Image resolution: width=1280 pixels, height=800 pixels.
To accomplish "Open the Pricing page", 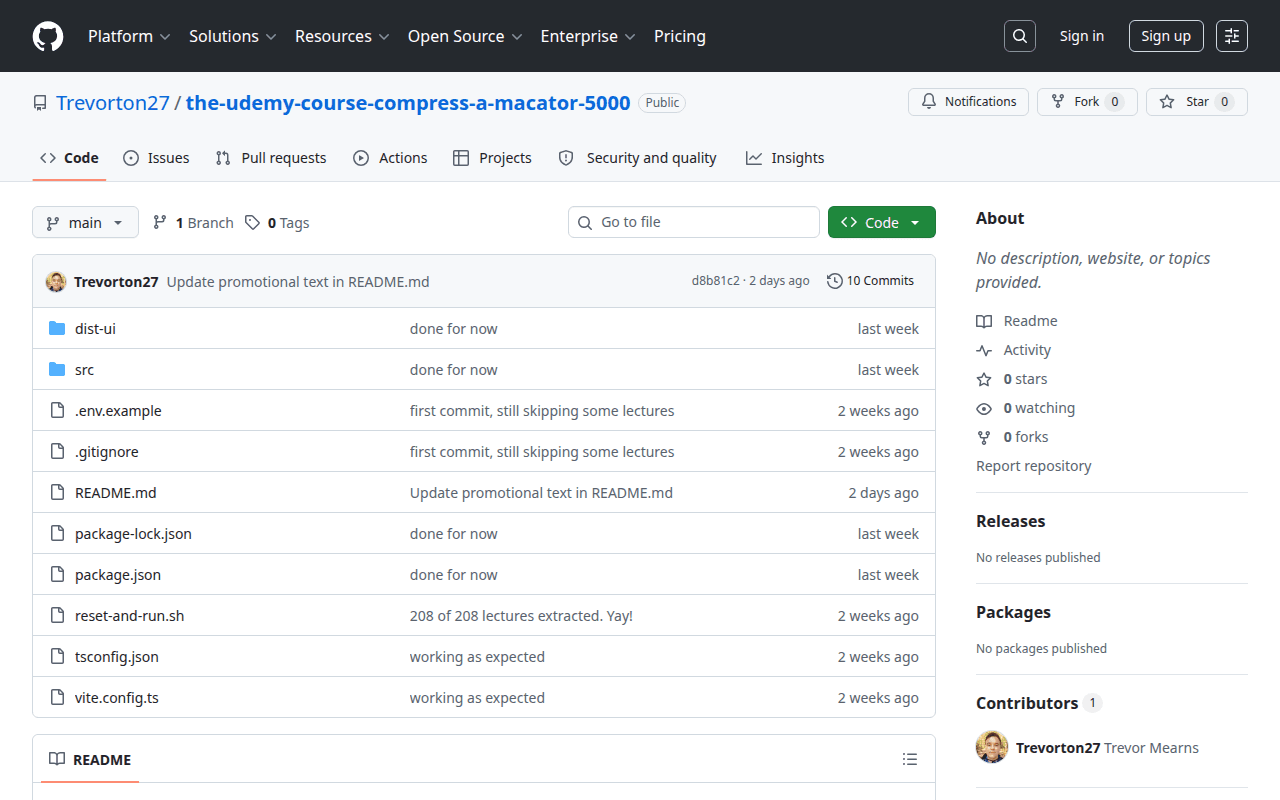I will 680,36.
